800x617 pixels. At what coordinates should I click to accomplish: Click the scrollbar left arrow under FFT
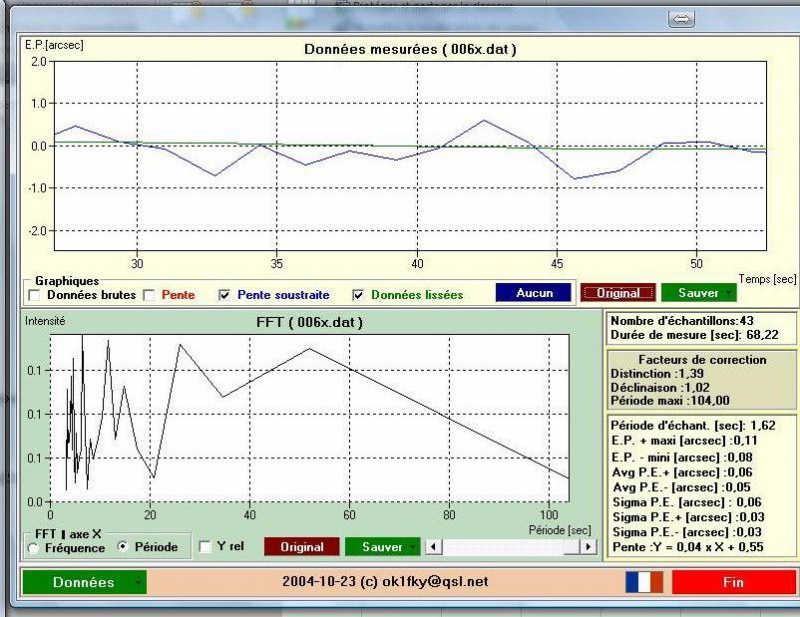(434, 547)
